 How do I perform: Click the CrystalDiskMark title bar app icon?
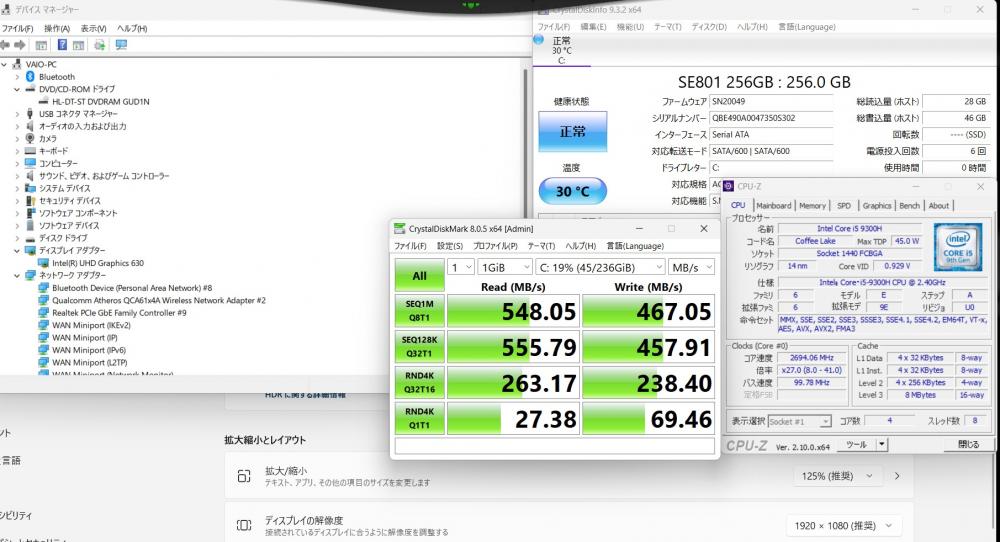pos(399,228)
